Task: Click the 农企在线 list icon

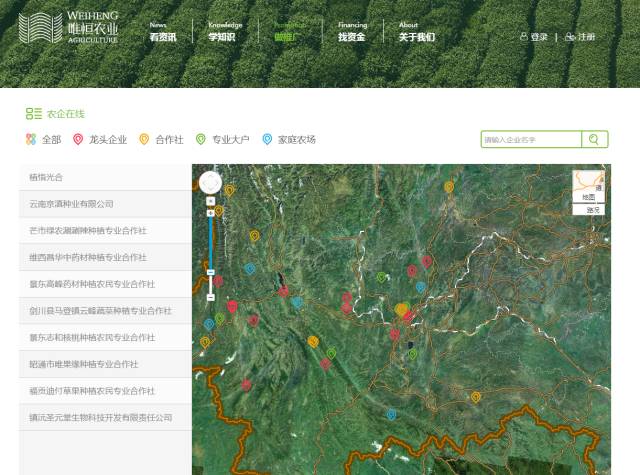Action: click(33, 114)
